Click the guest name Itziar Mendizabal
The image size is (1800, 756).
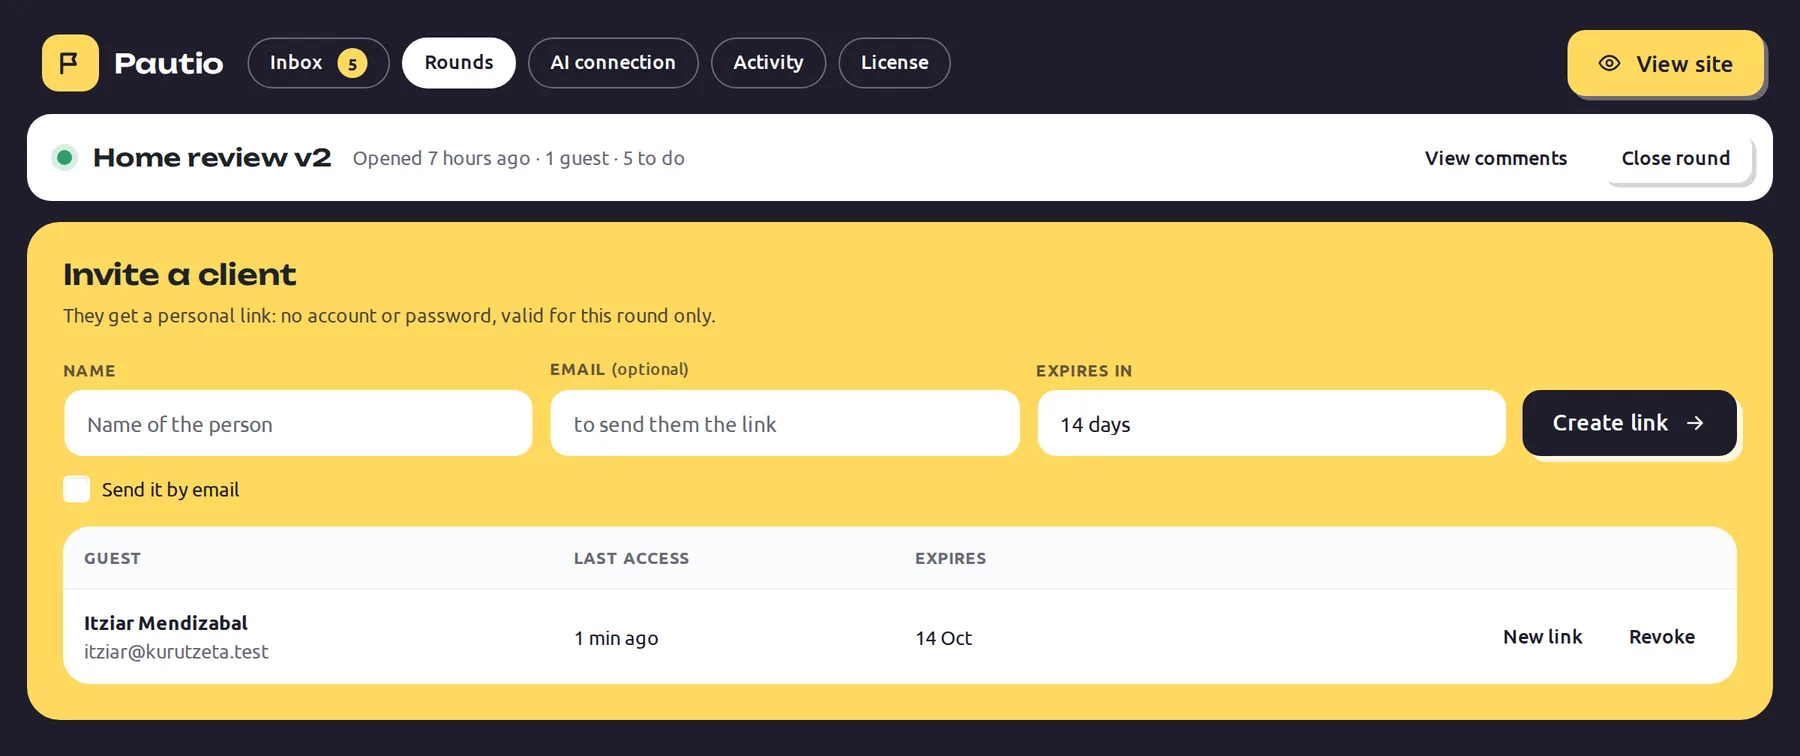166,623
